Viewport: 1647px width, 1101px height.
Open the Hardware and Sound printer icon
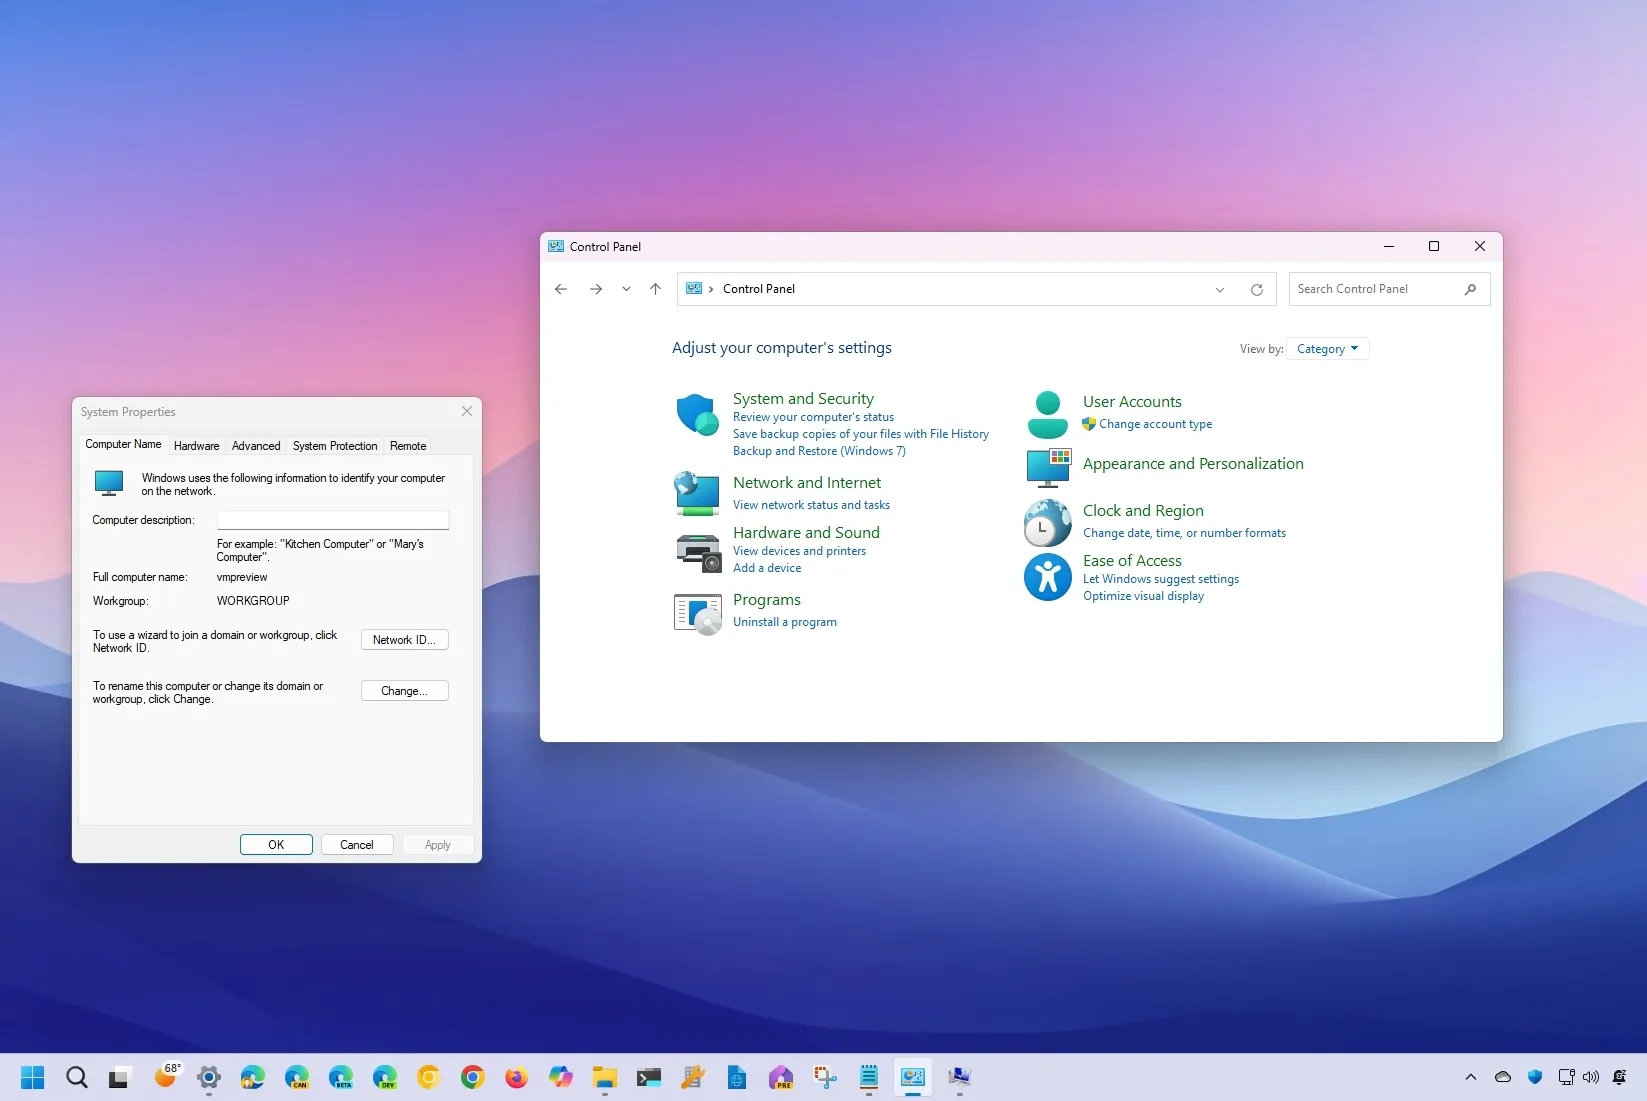[698, 552]
